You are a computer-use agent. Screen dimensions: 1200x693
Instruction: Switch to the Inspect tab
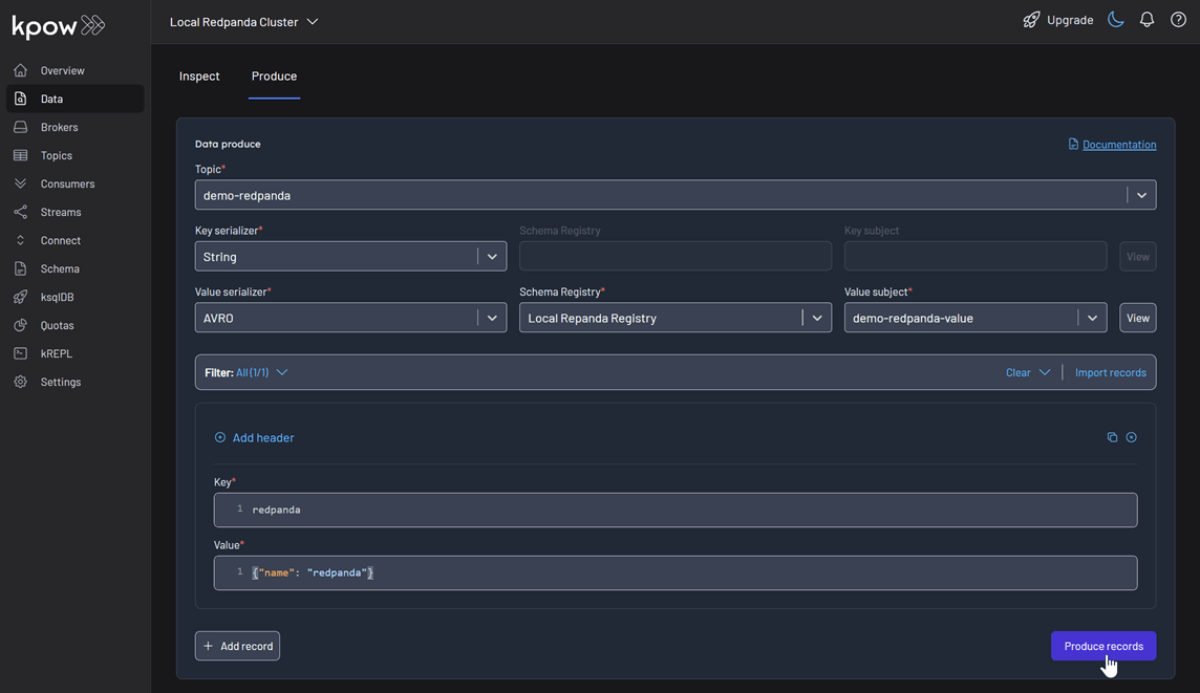pos(199,76)
